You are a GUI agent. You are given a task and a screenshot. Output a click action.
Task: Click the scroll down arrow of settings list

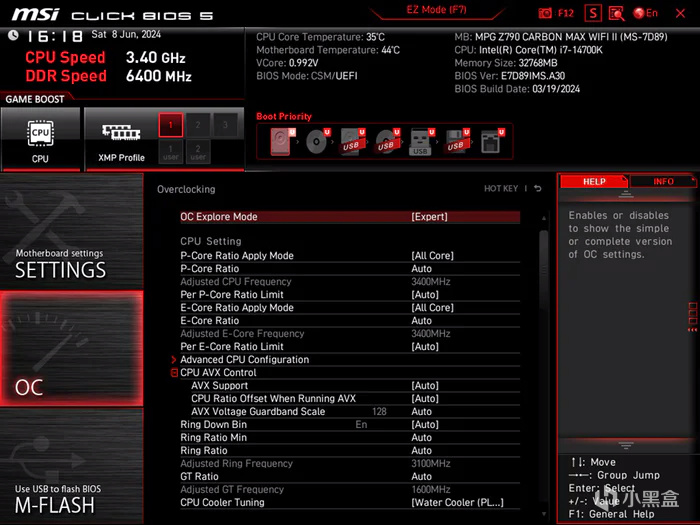(x=544, y=514)
